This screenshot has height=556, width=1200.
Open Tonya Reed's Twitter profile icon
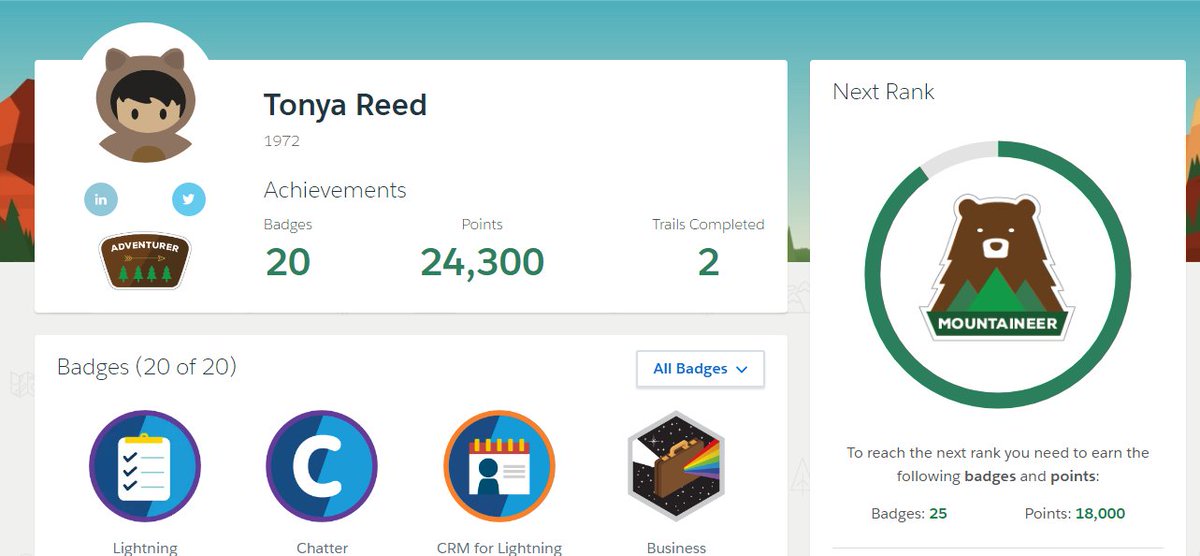[x=188, y=199]
